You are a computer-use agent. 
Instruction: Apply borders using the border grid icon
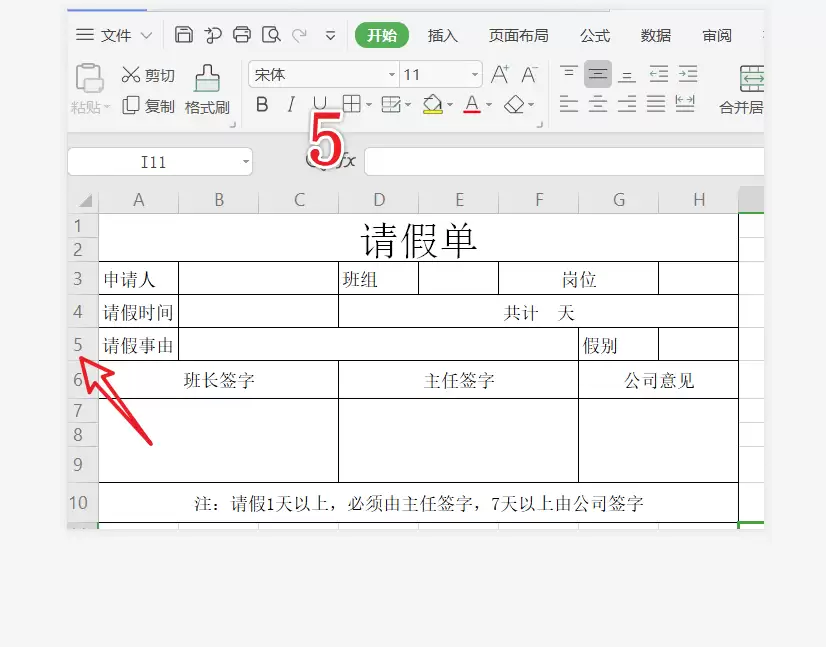point(354,103)
